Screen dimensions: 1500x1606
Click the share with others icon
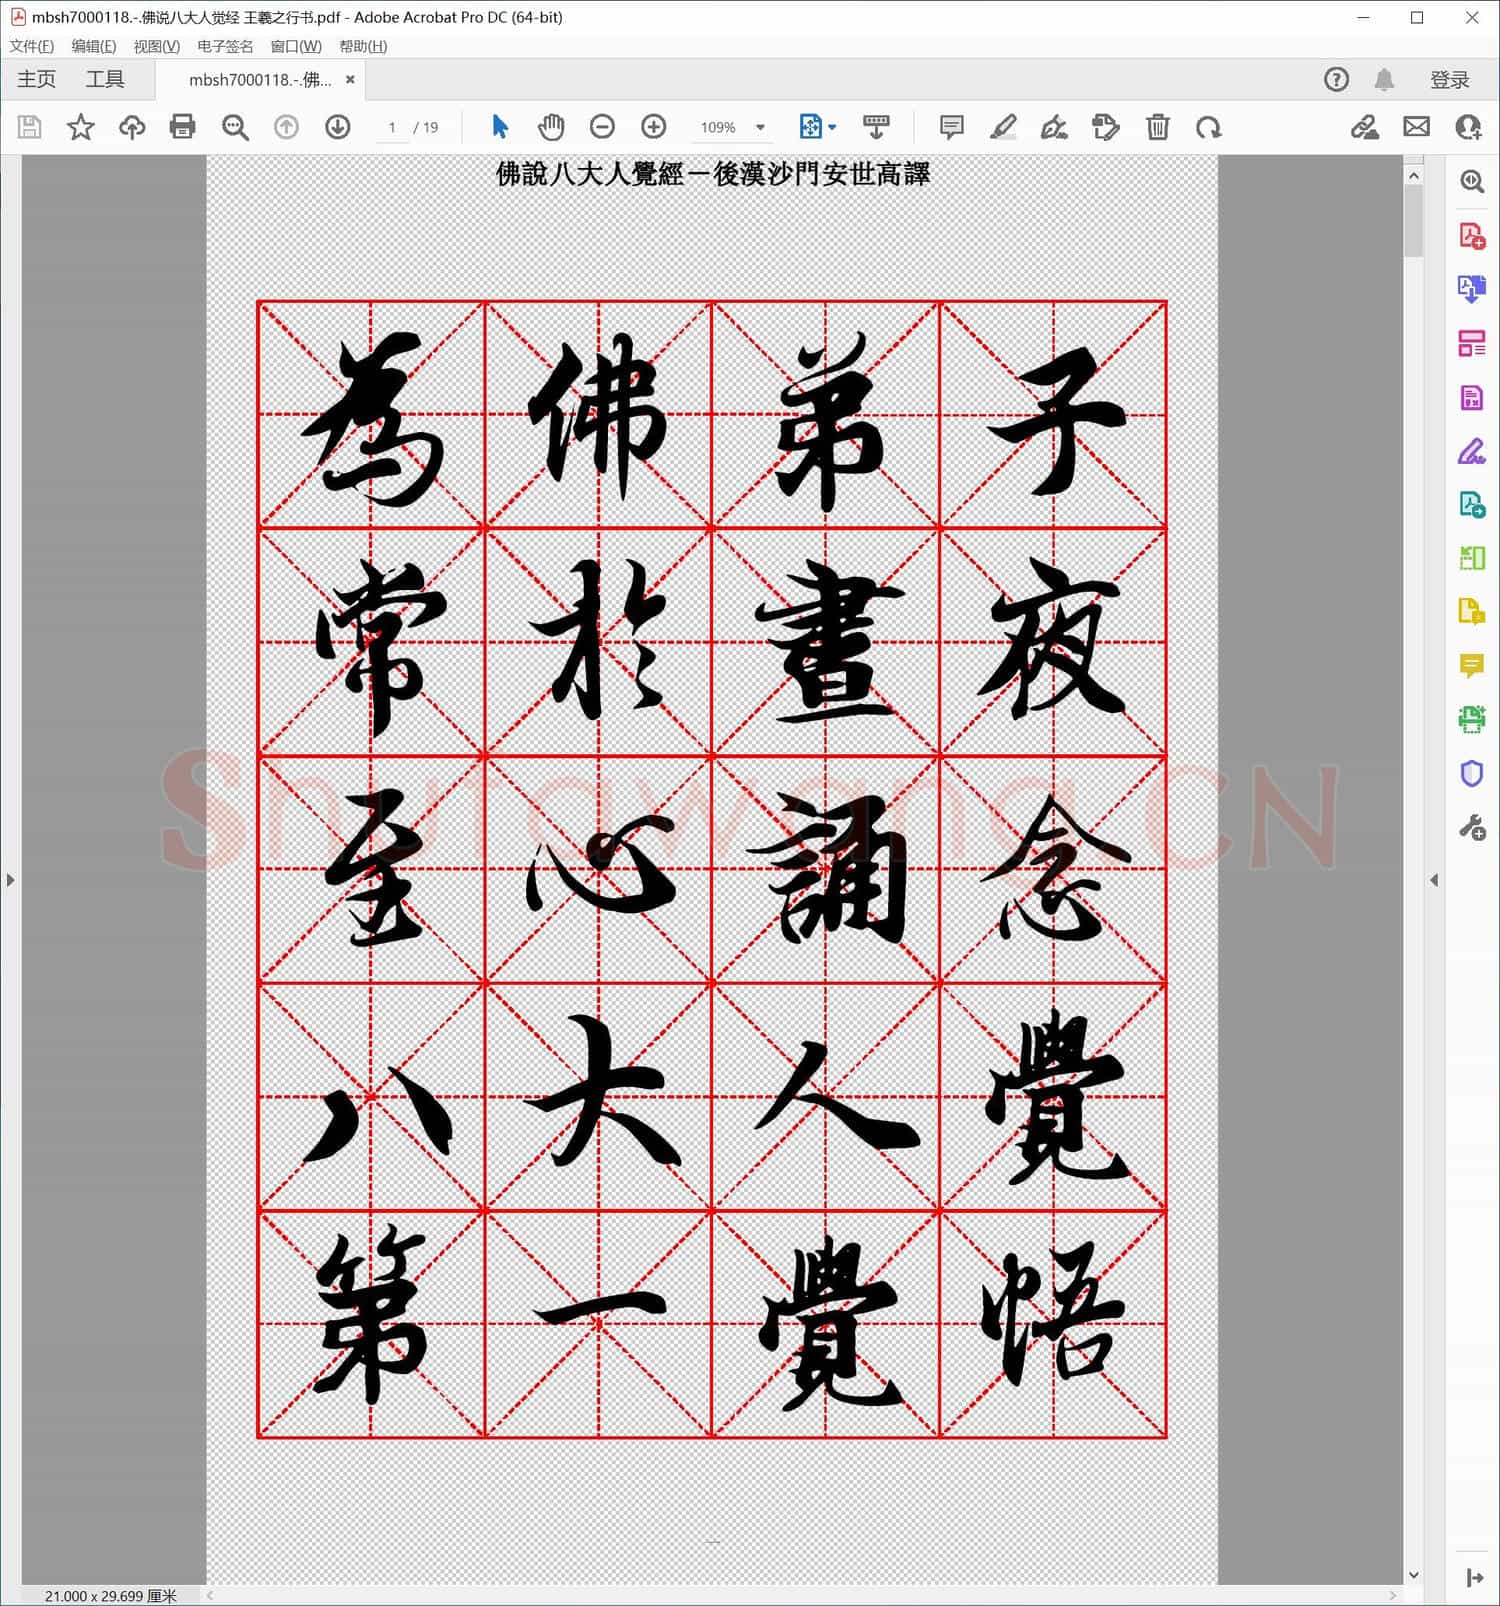coord(1468,127)
